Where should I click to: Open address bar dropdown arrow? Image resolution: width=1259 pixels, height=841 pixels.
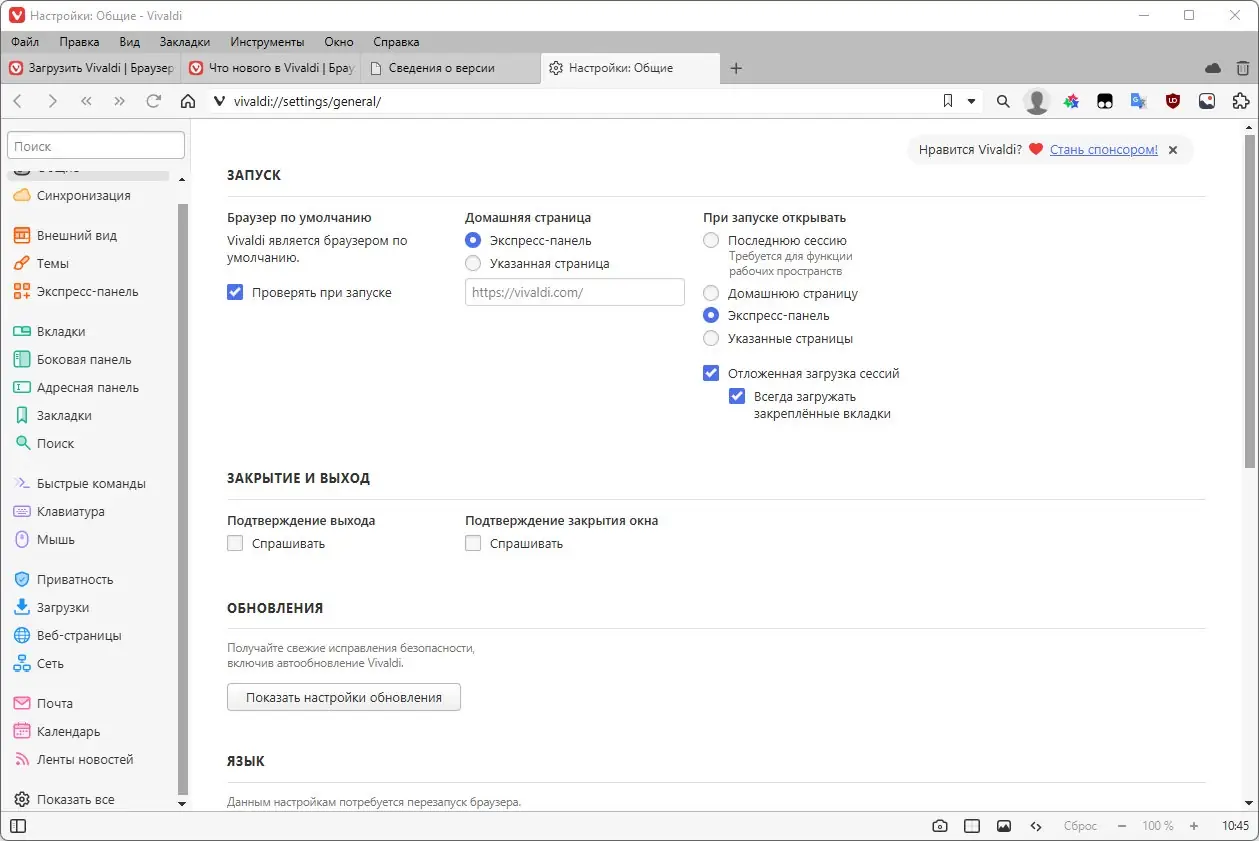pyautogui.click(x=971, y=101)
